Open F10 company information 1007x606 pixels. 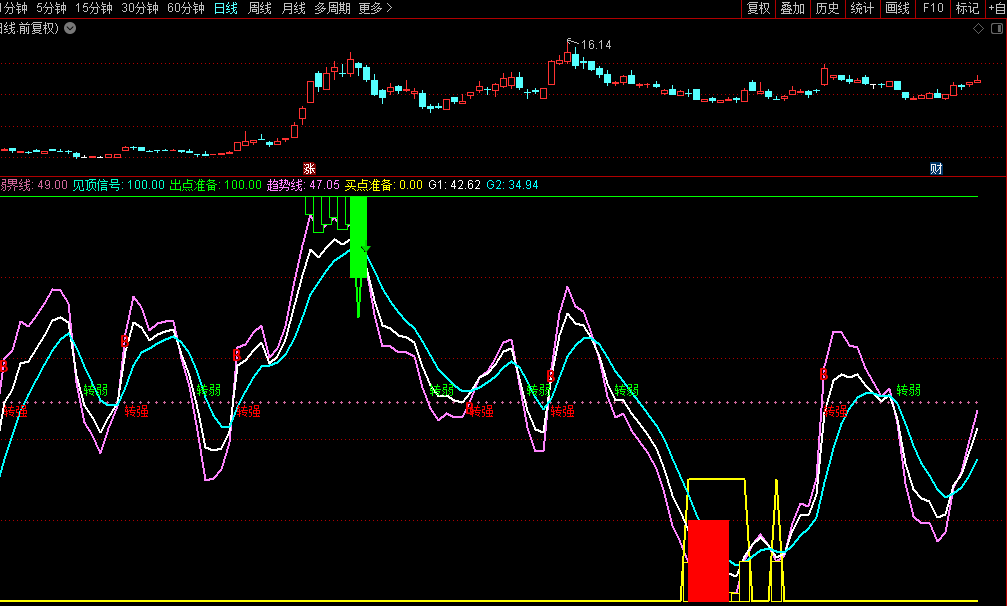tap(932, 8)
